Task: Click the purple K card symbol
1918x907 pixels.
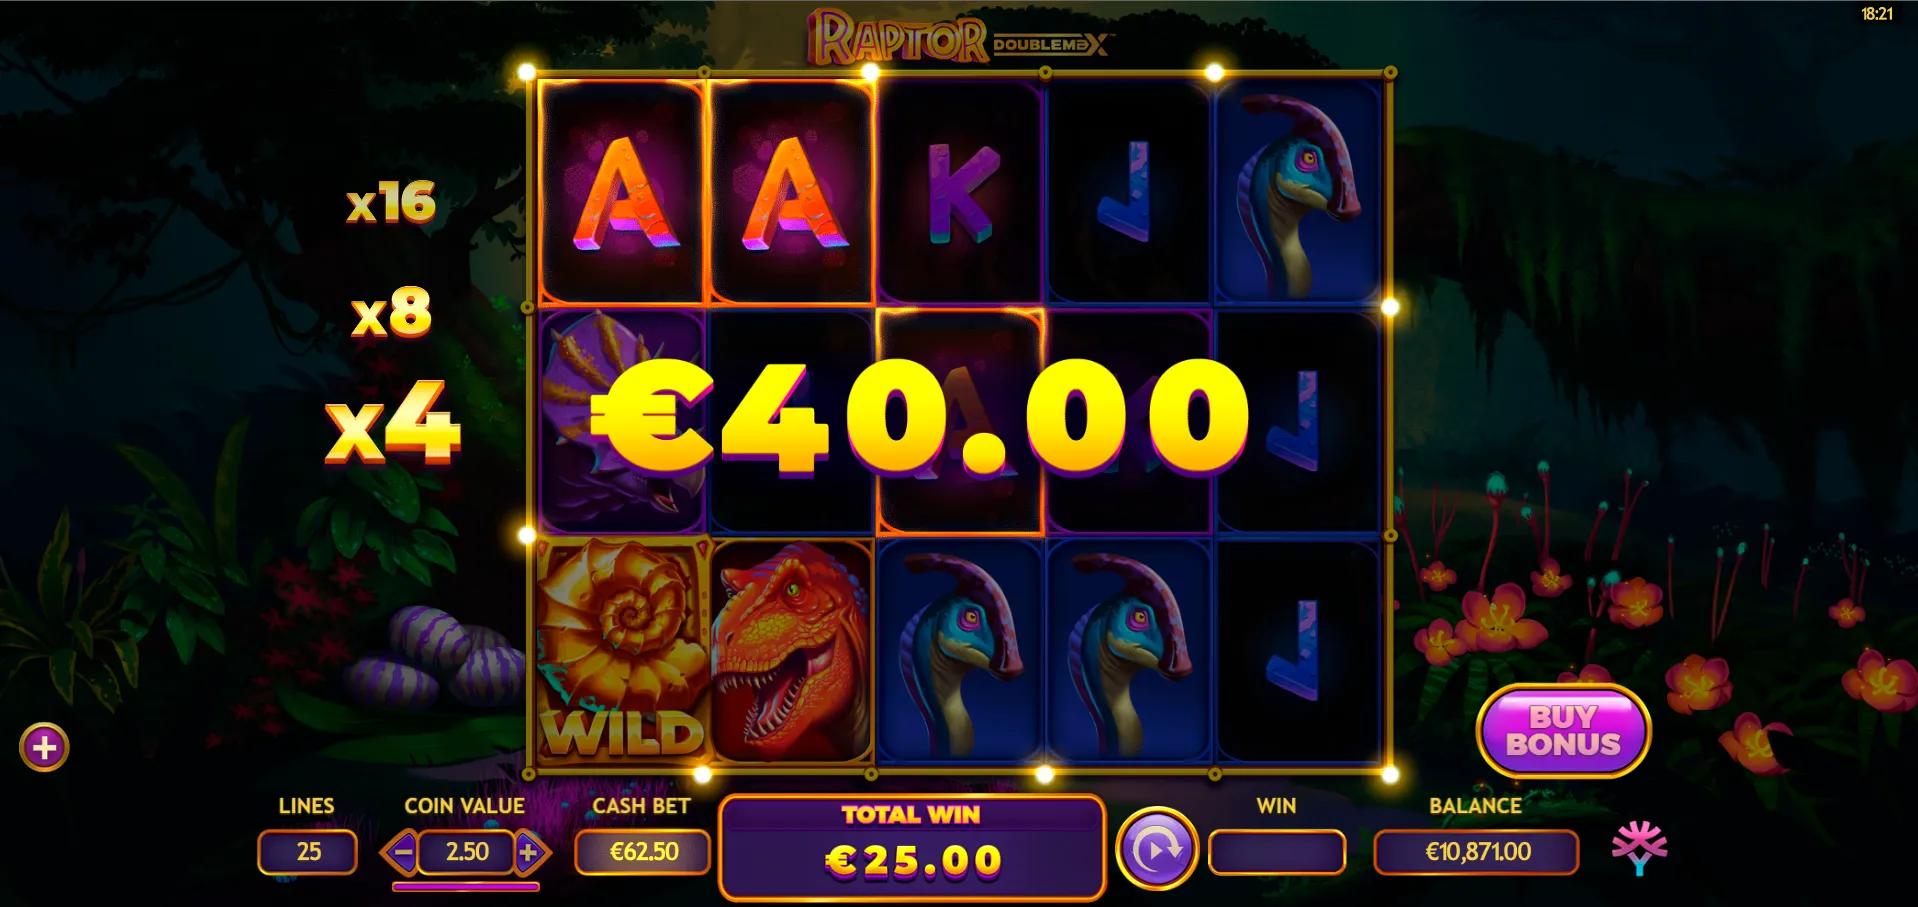Action: [959, 192]
